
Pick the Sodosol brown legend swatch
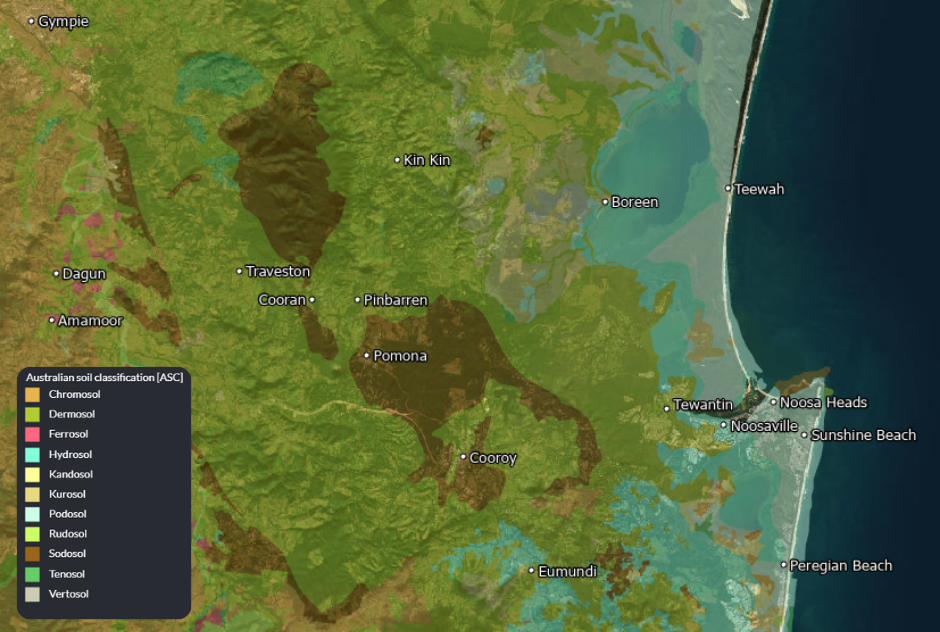click(x=32, y=554)
